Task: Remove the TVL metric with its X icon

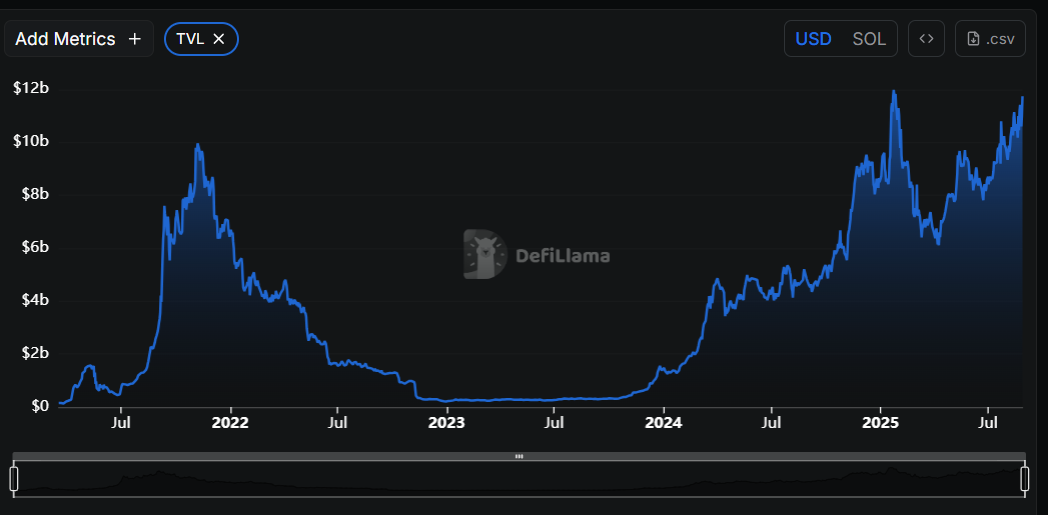Action: coord(219,39)
